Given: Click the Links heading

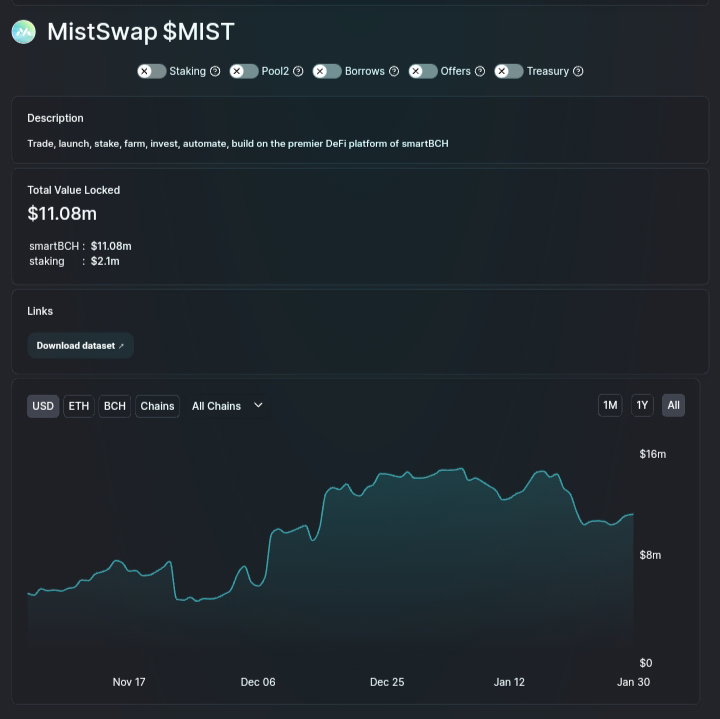Looking at the screenshot, I should [40, 311].
